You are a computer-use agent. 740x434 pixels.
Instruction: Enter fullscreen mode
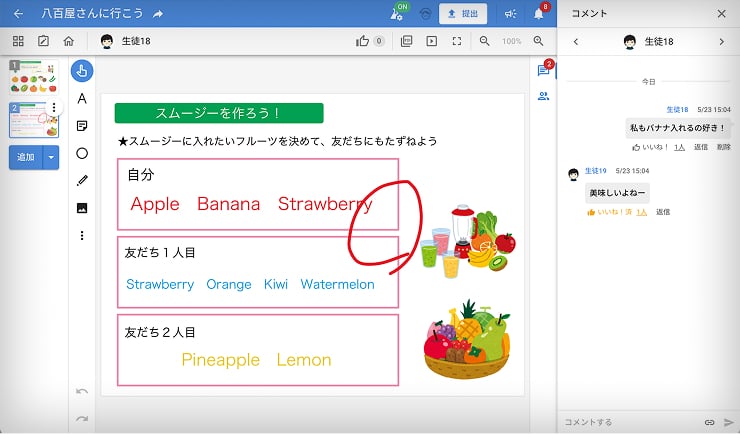point(457,41)
